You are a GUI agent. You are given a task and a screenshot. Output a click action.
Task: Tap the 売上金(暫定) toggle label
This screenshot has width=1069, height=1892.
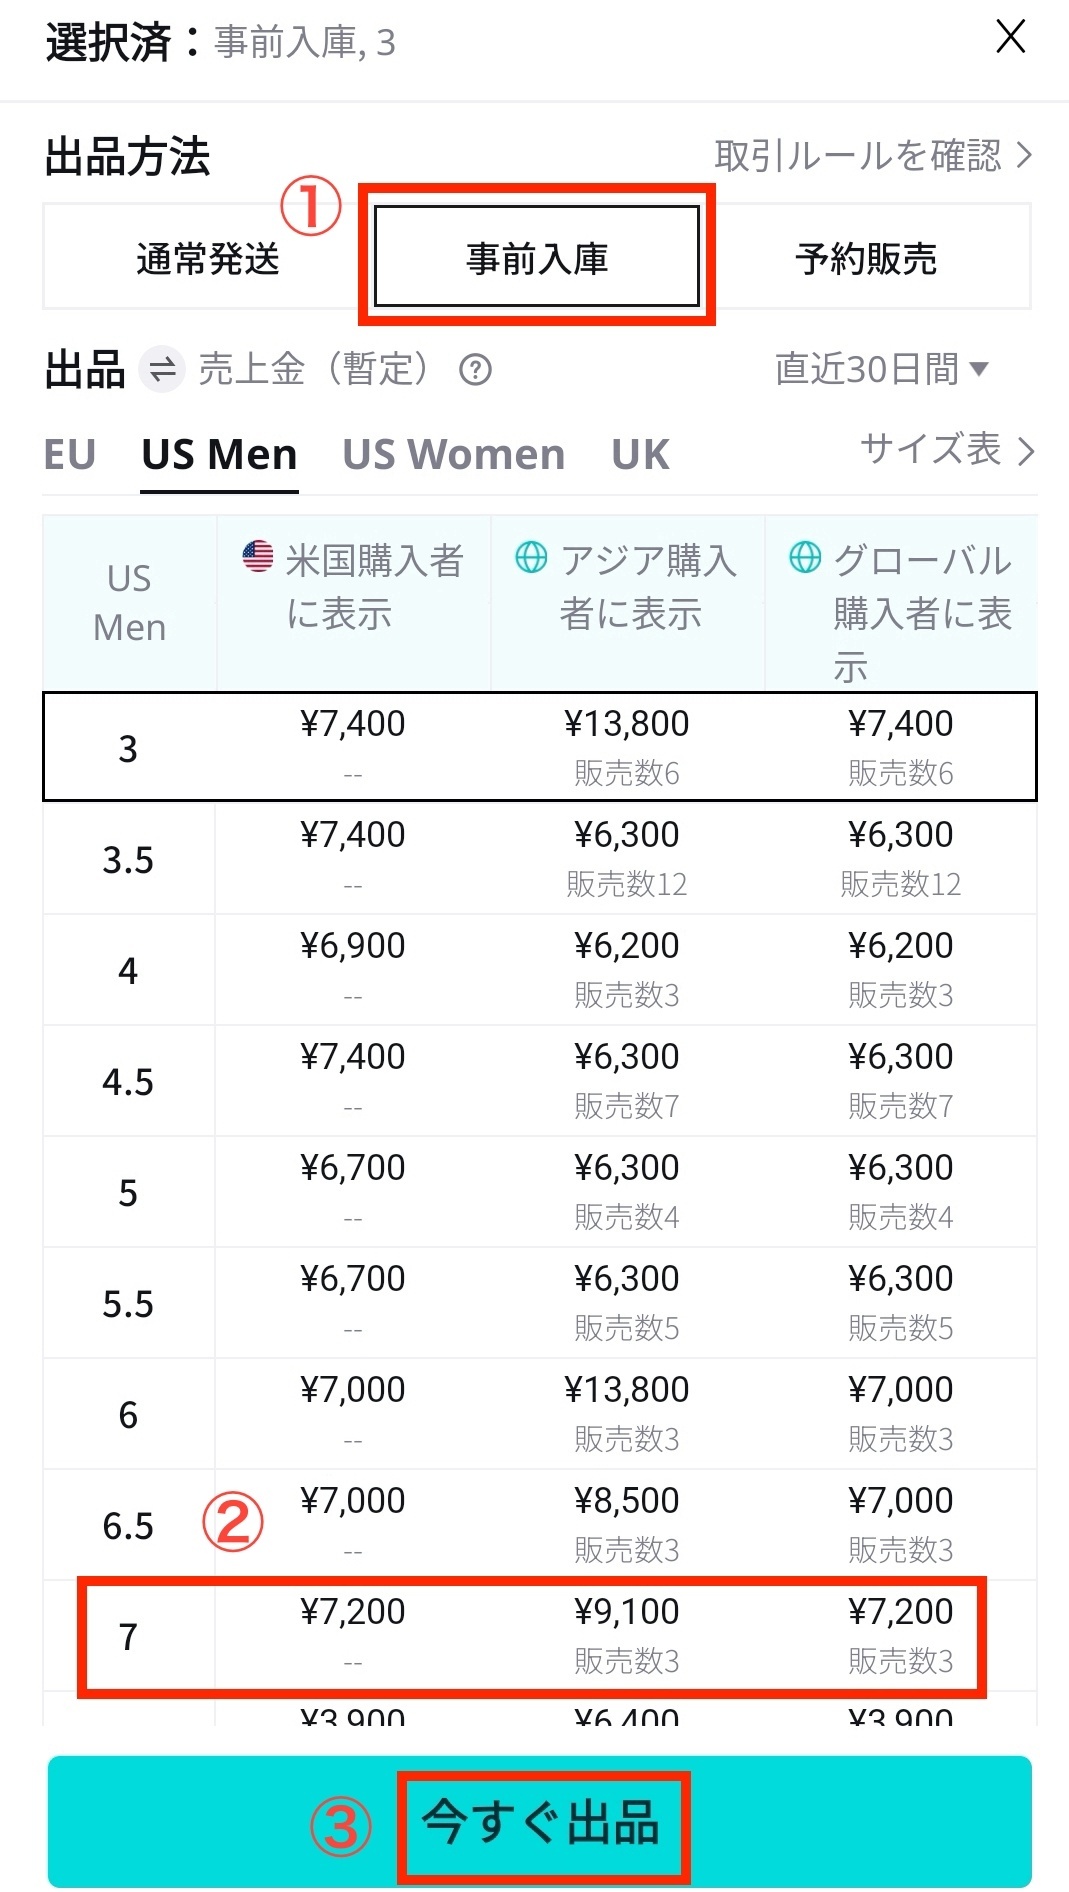click(x=313, y=370)
